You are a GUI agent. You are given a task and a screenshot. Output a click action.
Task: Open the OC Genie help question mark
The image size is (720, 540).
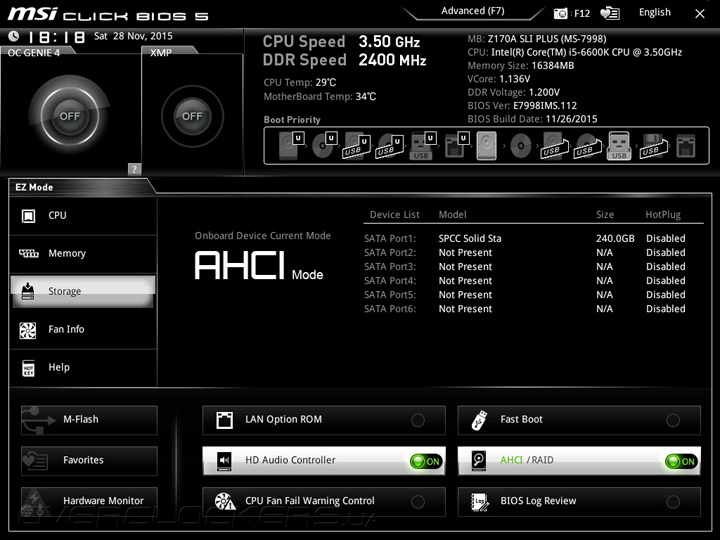click(x=134, y=169)
